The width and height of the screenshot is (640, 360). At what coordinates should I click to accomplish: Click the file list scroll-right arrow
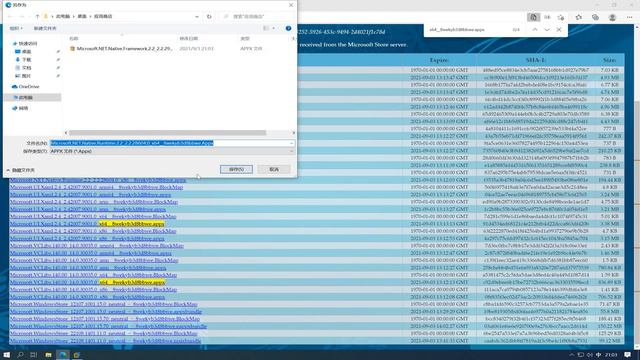(x=293, y=133)
